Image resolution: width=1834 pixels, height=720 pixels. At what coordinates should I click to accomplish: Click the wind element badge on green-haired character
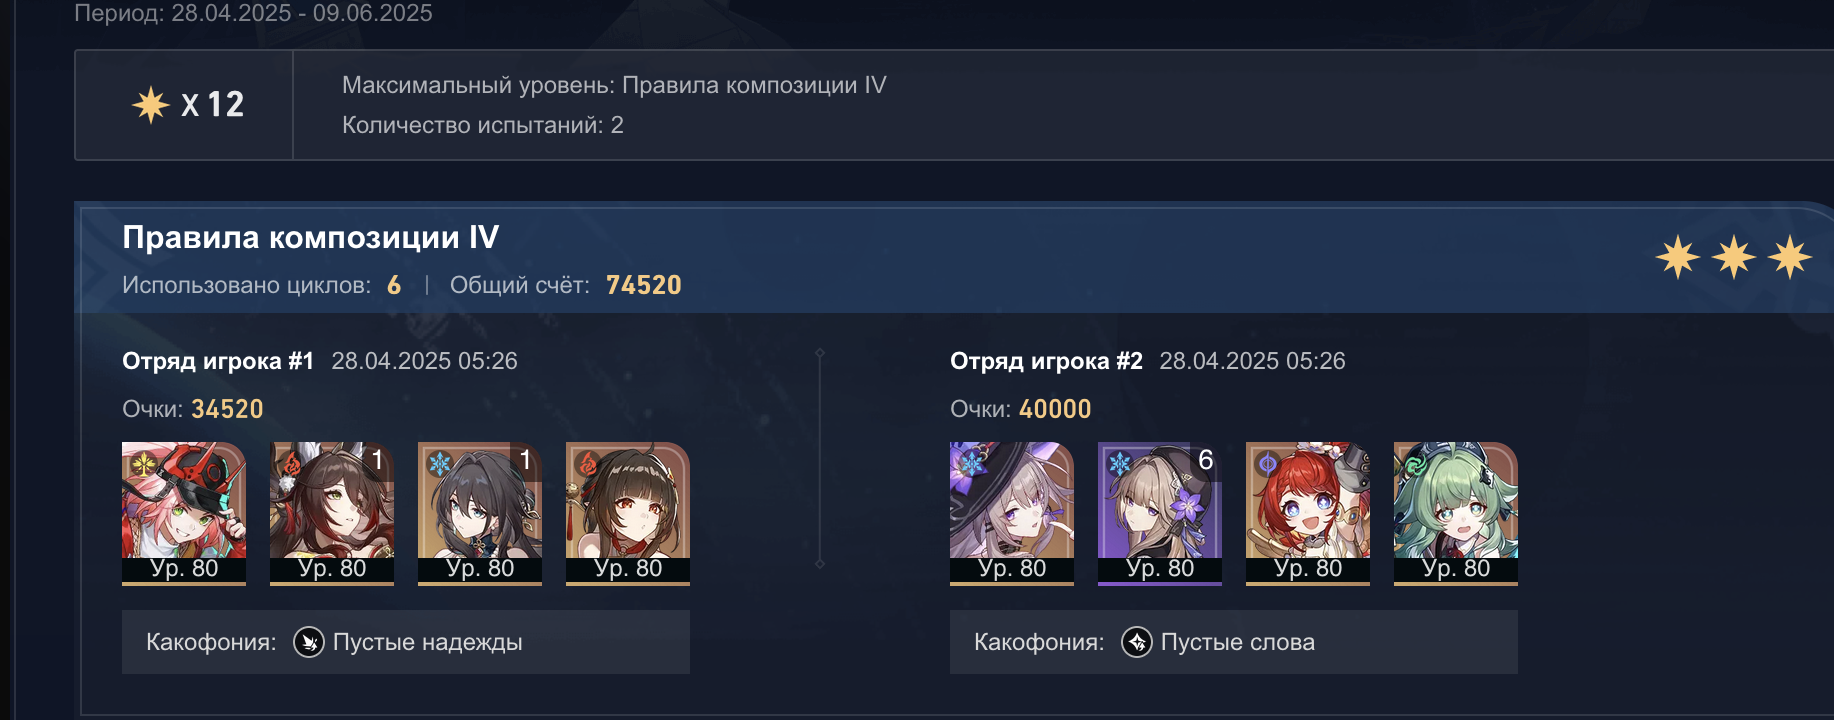(1415, 463)
